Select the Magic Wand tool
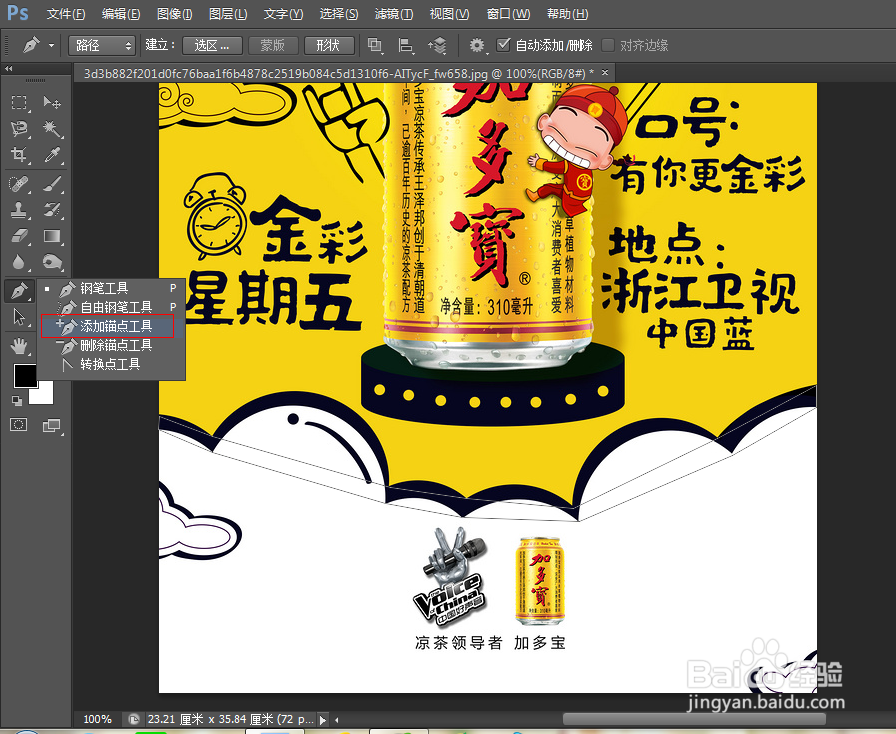Screen dimensions: 896x734 [x=52, y=128]
